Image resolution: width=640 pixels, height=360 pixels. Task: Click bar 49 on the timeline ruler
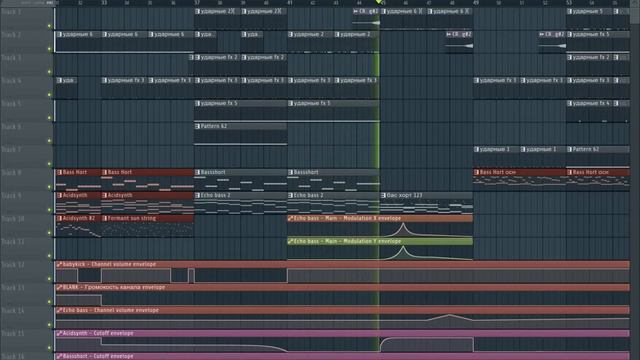(476, 3)
